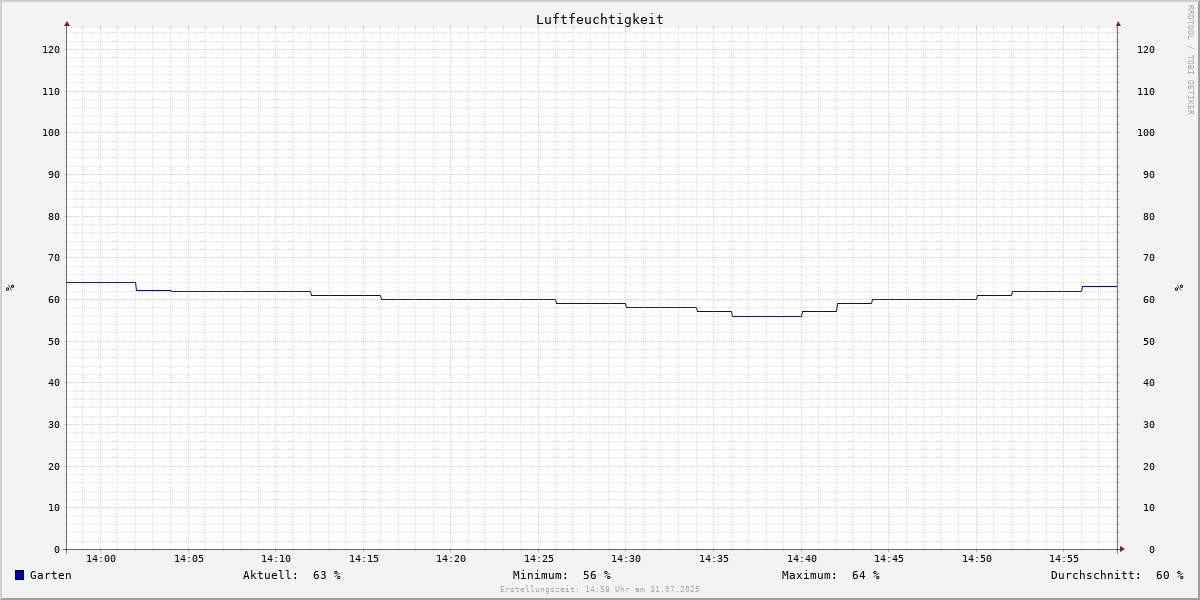This screenshot has height=600, width=1200.
Task: Click the percent unit label beside left axis
Action: (x=10, y=288)
